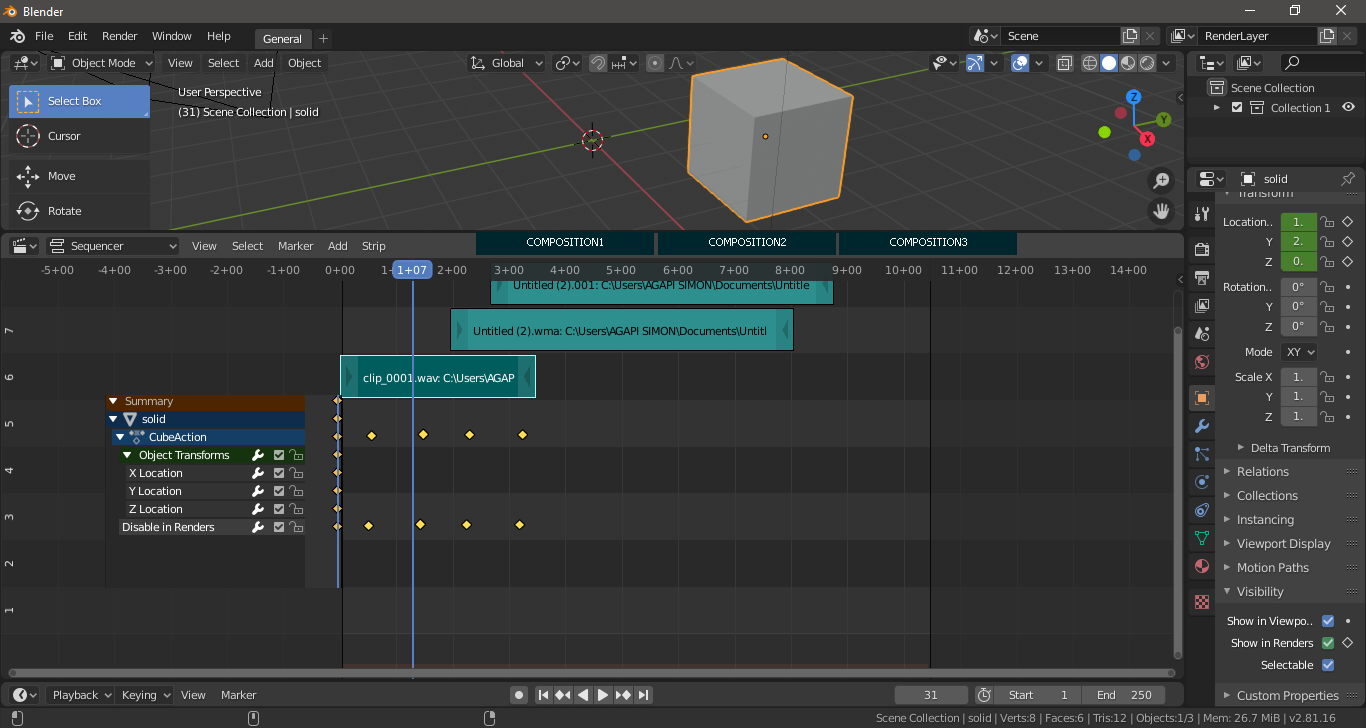
Task: Open the Playback popover
Action: point(82,695)
